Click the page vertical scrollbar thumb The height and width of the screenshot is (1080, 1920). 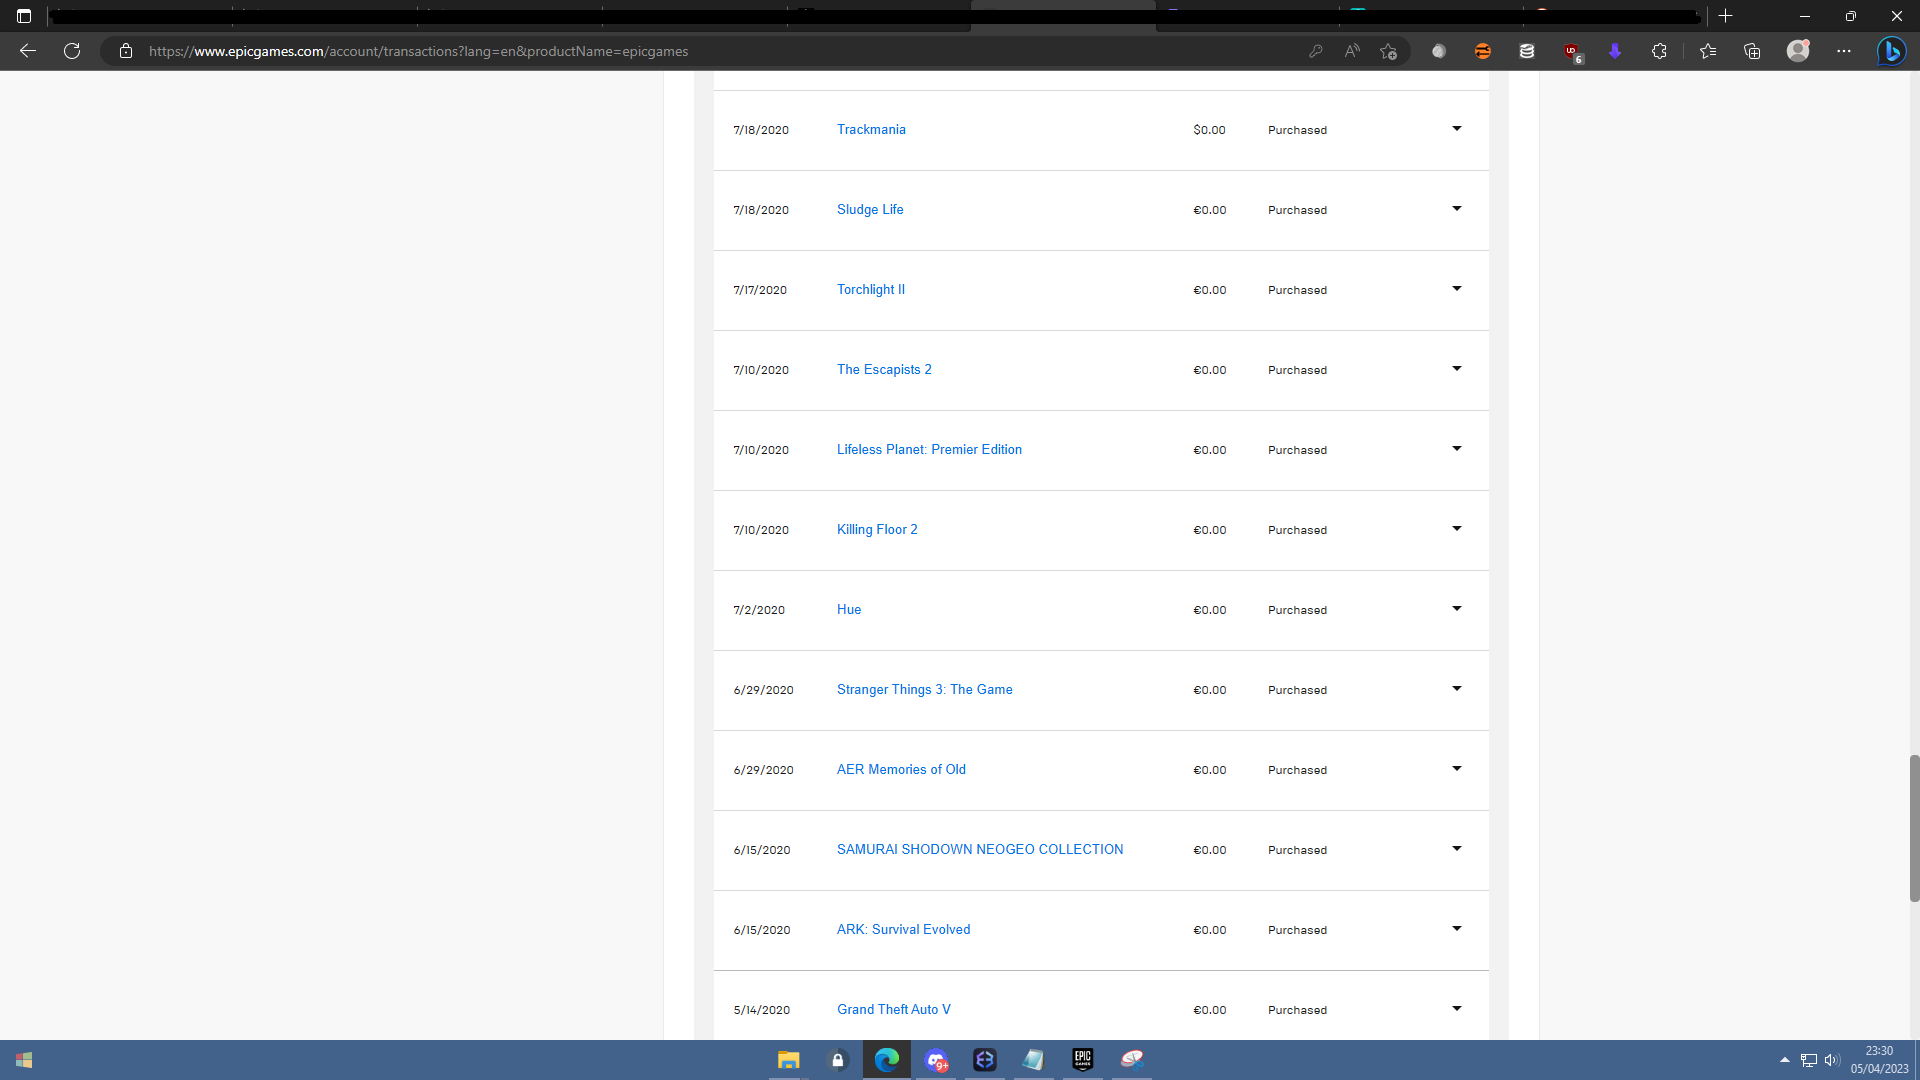pyautogui.click(x=1914, y=828)
